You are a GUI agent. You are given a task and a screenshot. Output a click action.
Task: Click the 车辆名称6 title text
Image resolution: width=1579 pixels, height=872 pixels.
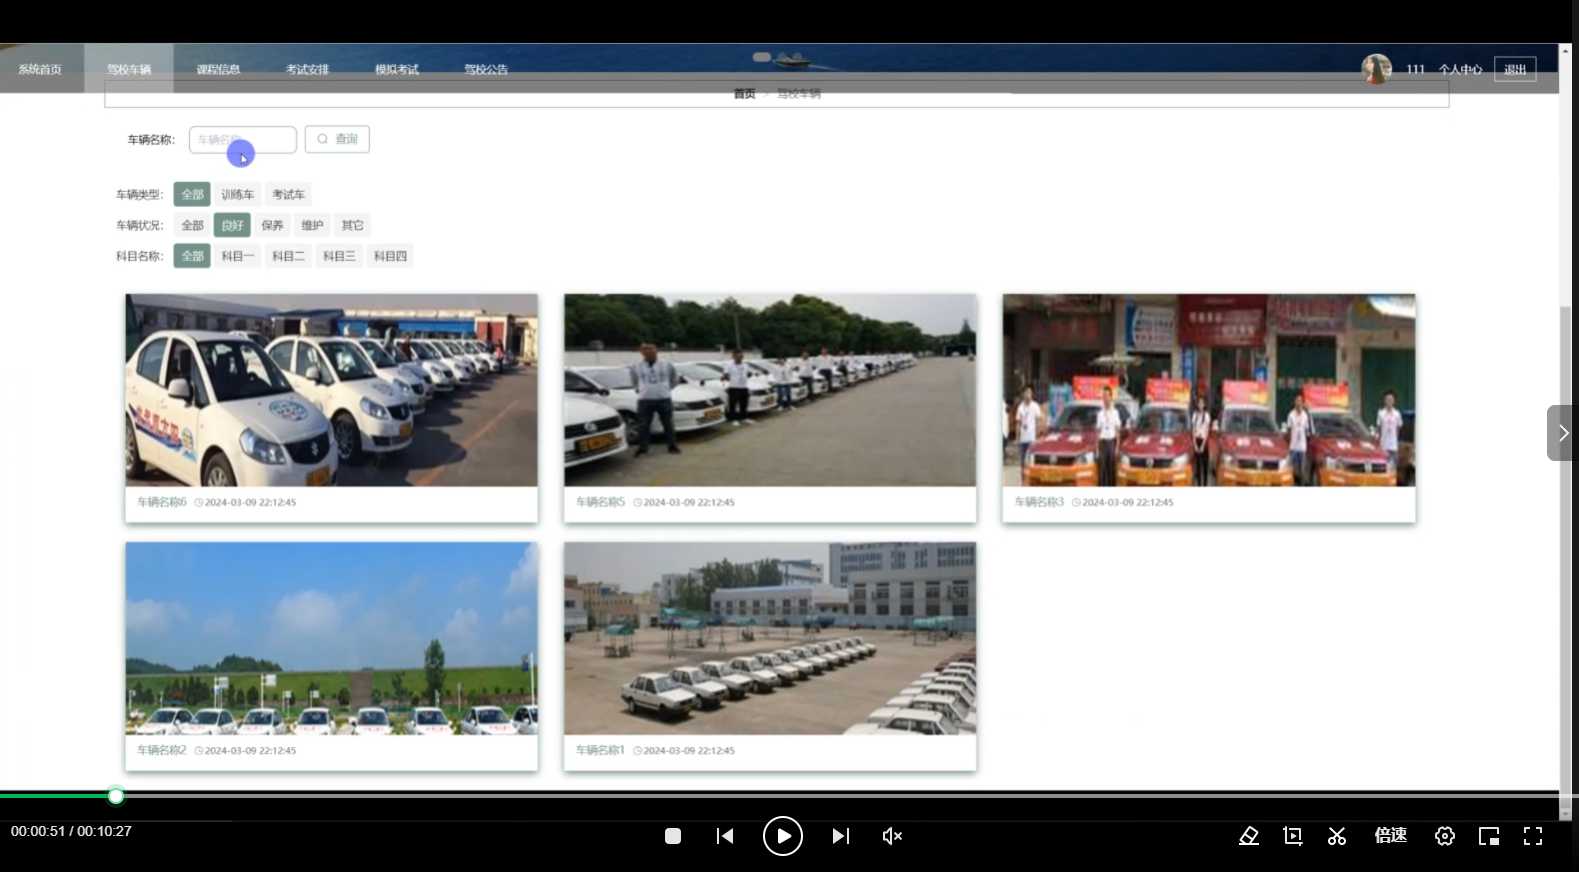point(162,502)
